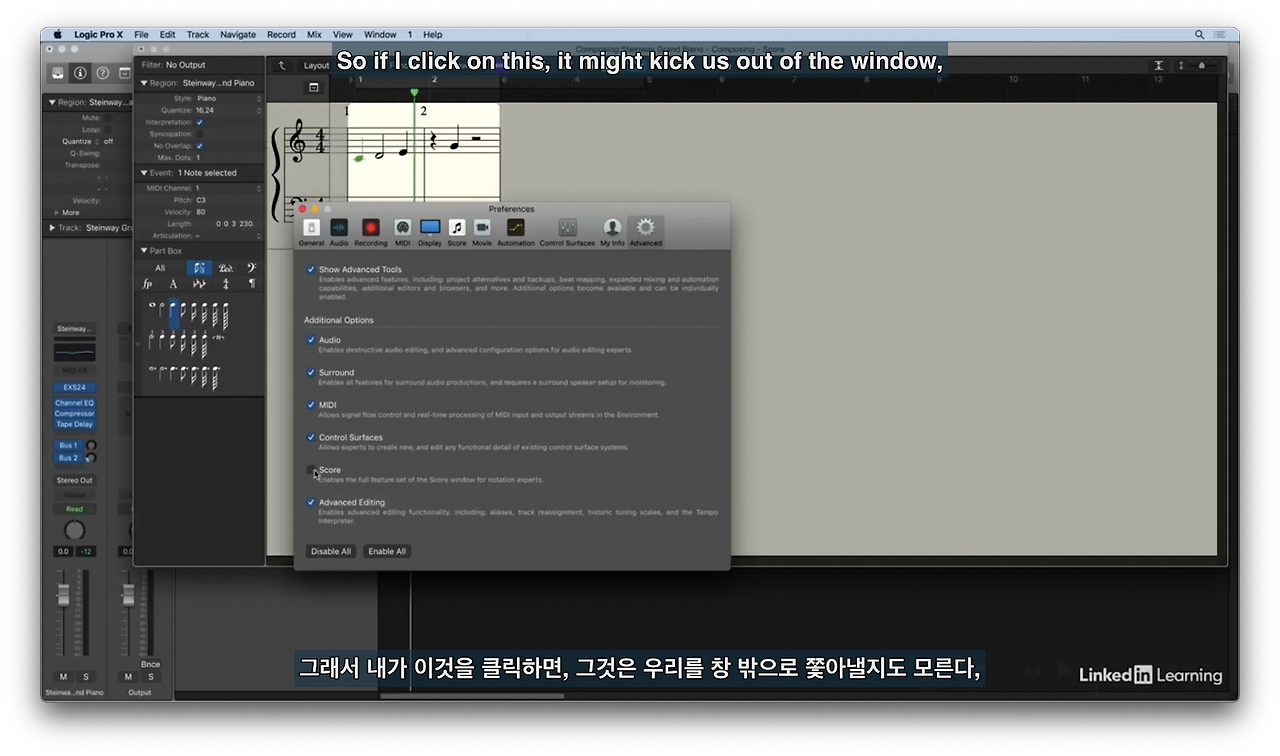This screenshot has width=1280, height=756.
Task: Collapse the Part Box section
Action: click(144, 251)
